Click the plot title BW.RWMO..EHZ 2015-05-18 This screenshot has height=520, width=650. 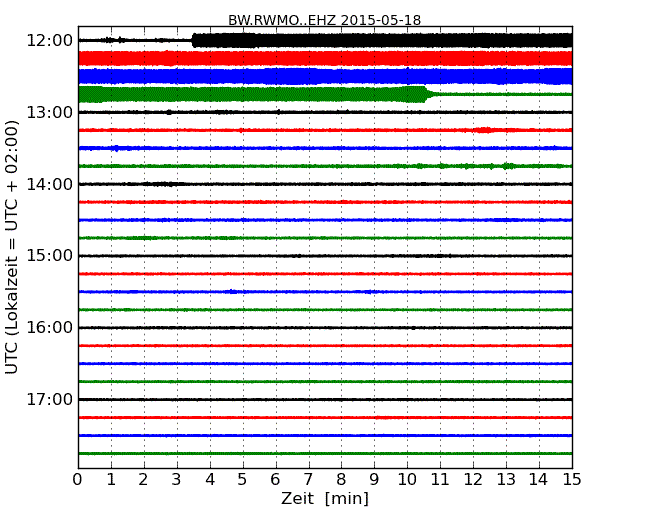(325, 20)
